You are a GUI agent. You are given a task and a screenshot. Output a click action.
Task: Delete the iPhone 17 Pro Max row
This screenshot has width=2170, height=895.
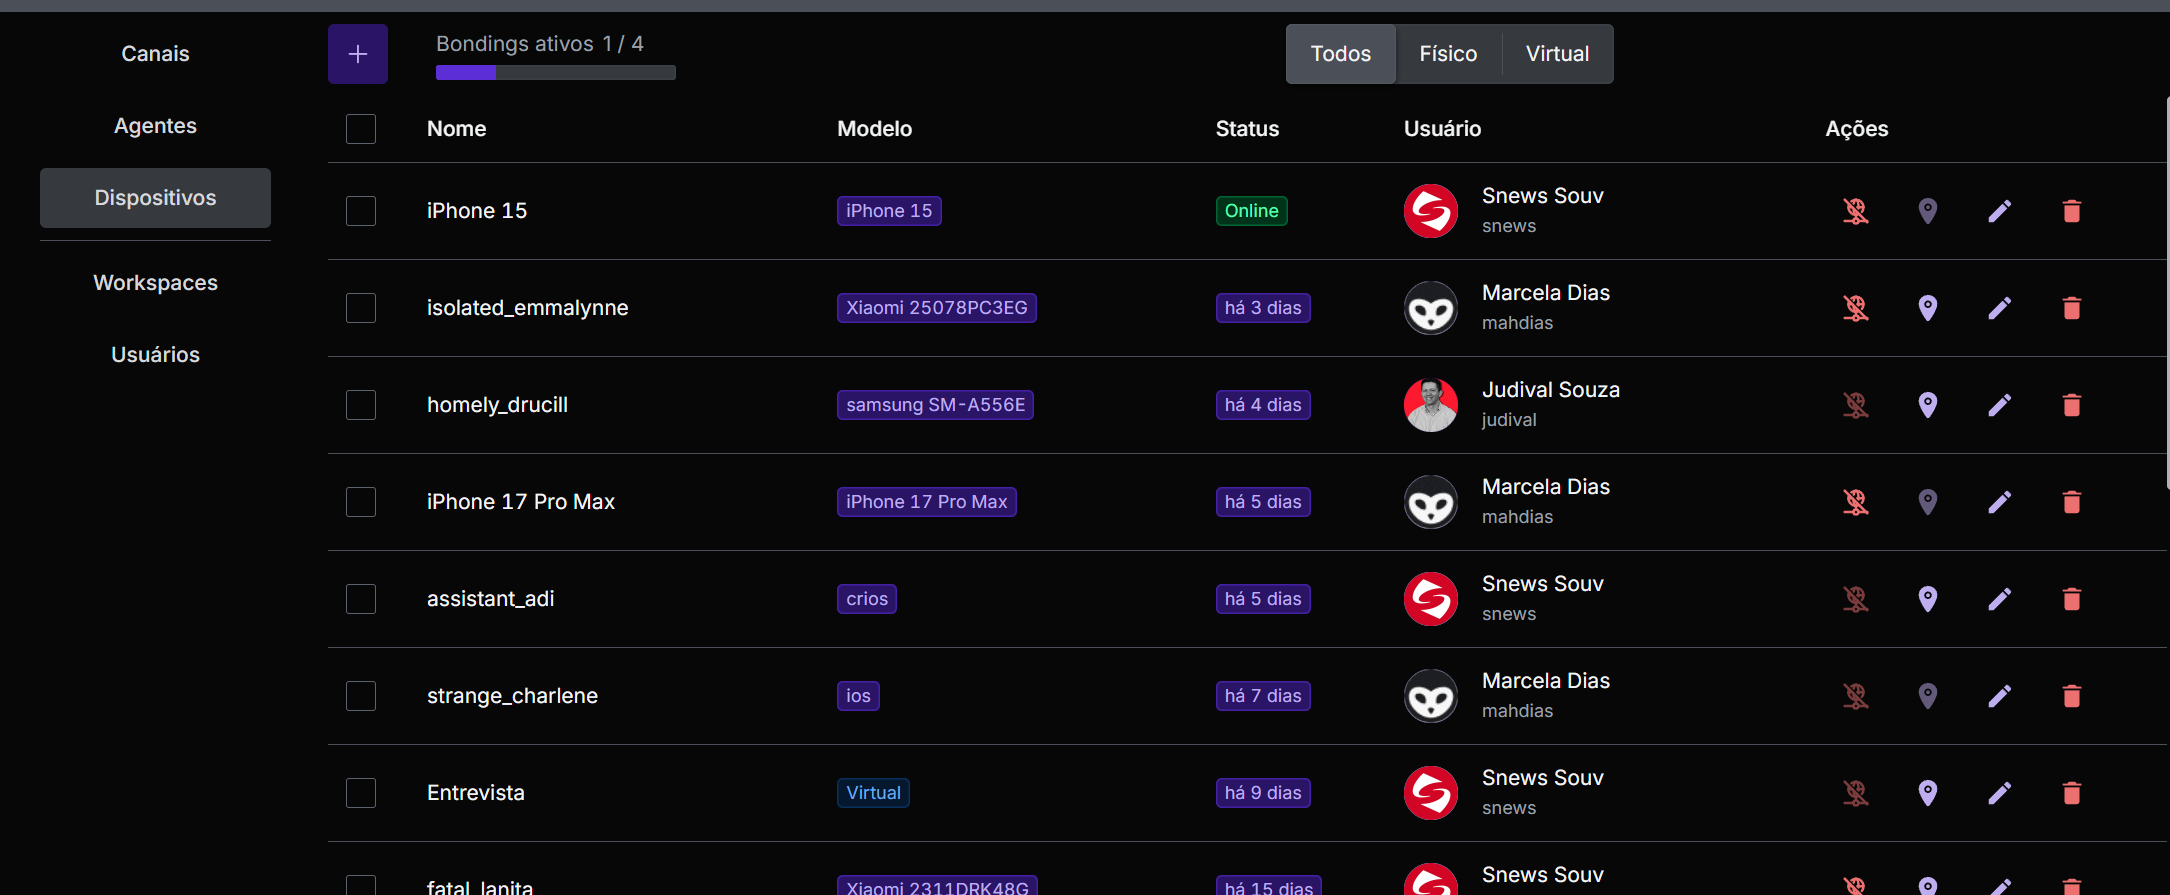point(2072,502)
